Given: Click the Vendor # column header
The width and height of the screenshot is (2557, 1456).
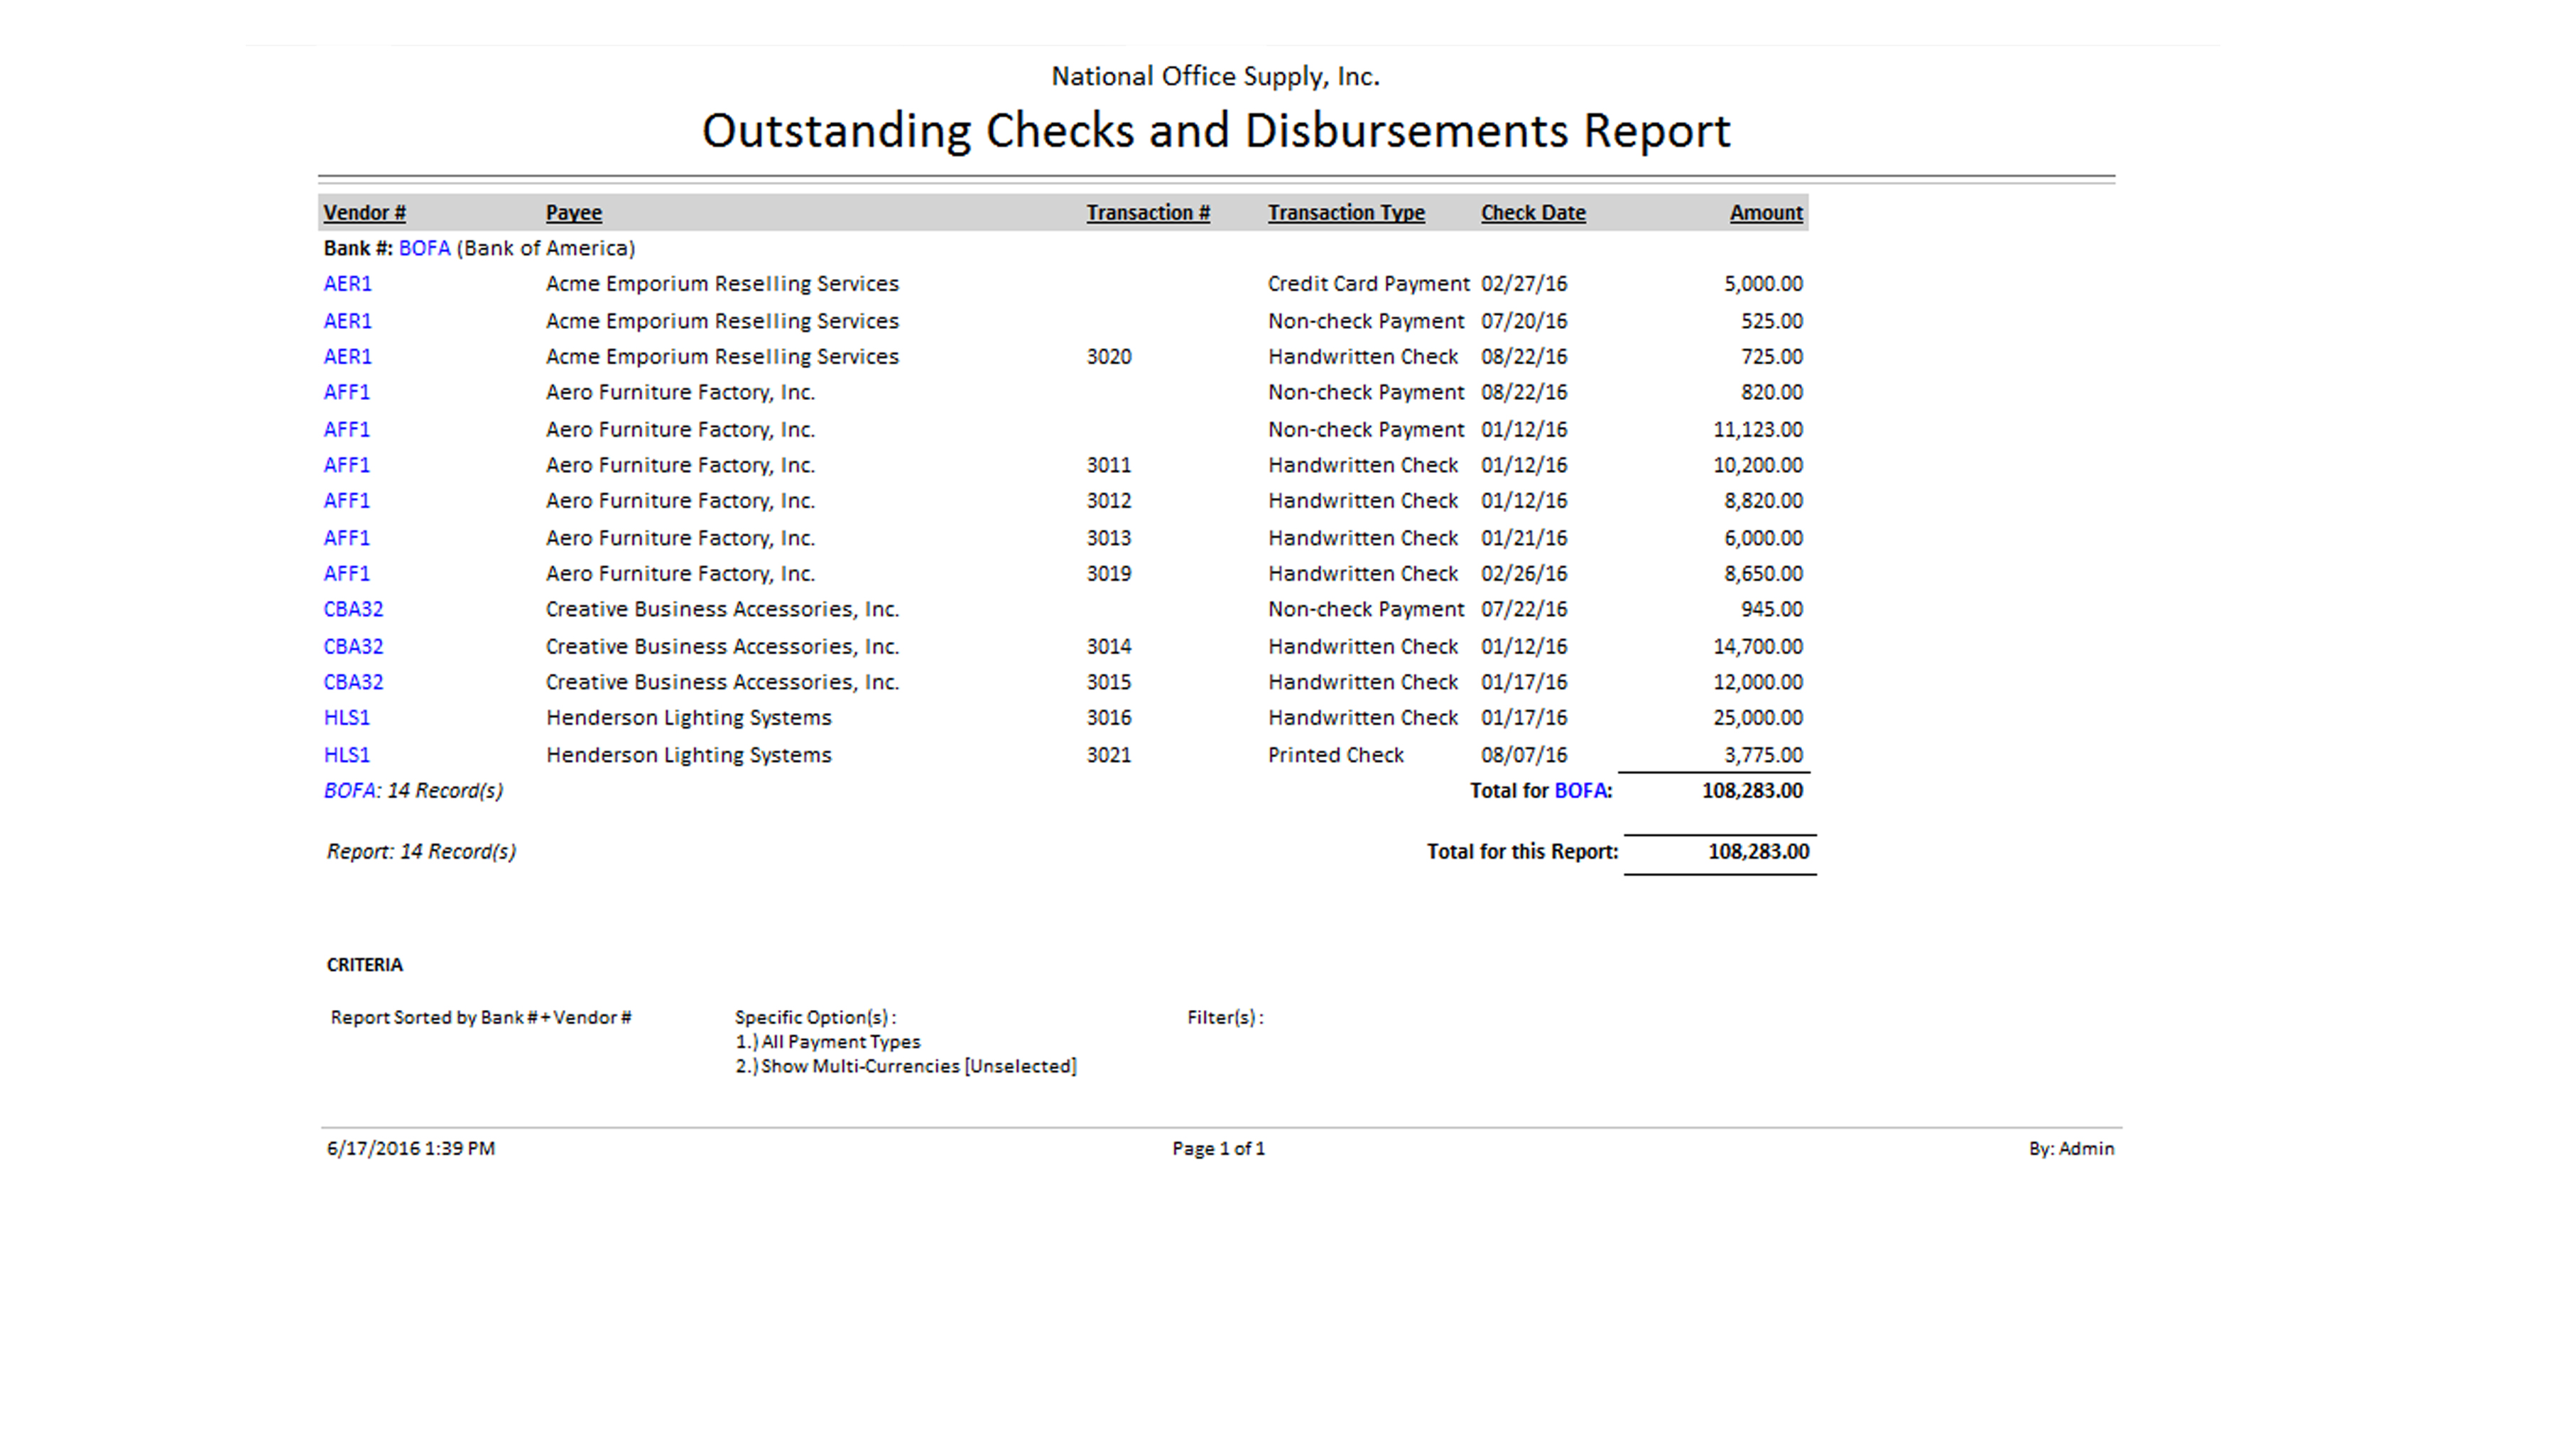Looking at the screenshot, I should pos(364,212).
